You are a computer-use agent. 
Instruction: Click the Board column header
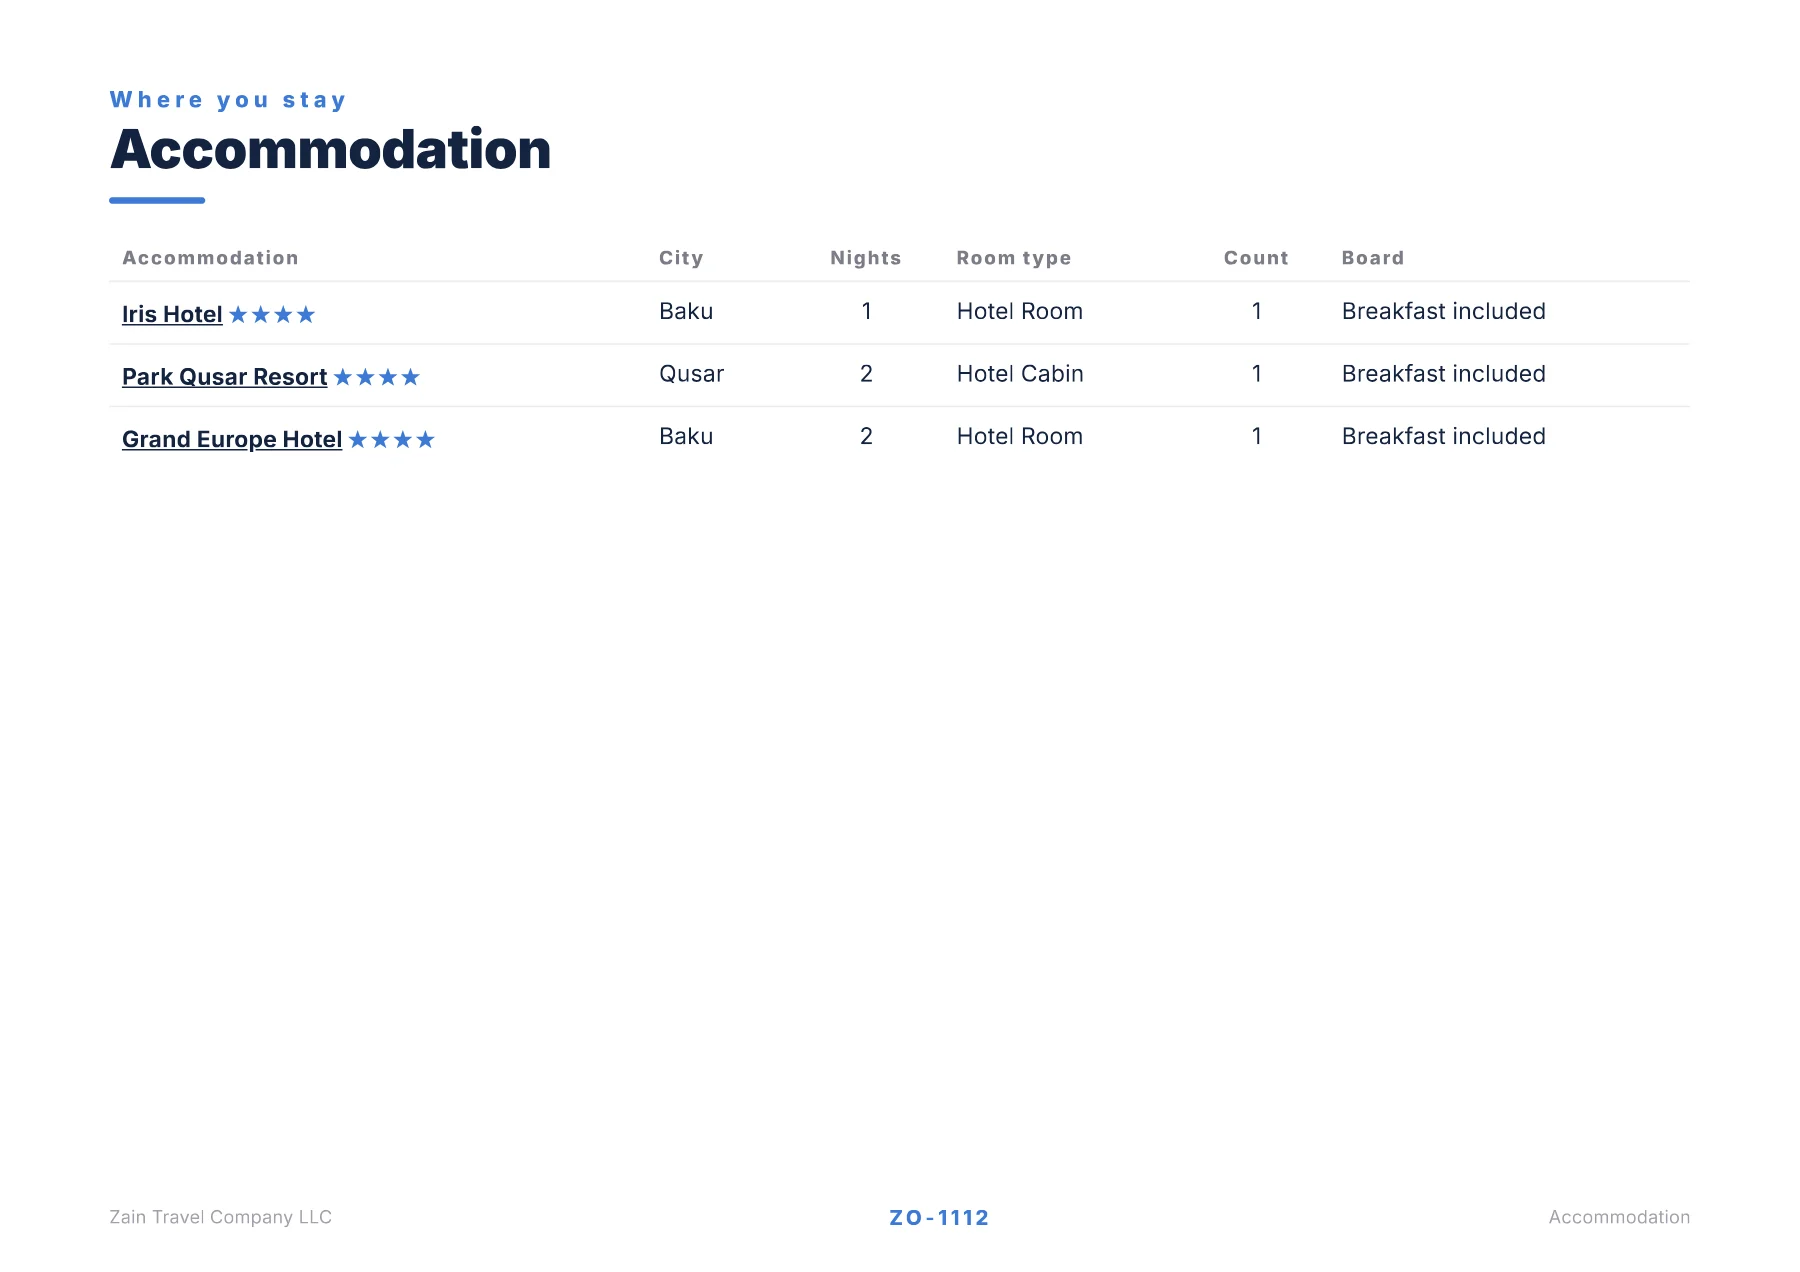pyautogui.click(x=1373, y=258)
